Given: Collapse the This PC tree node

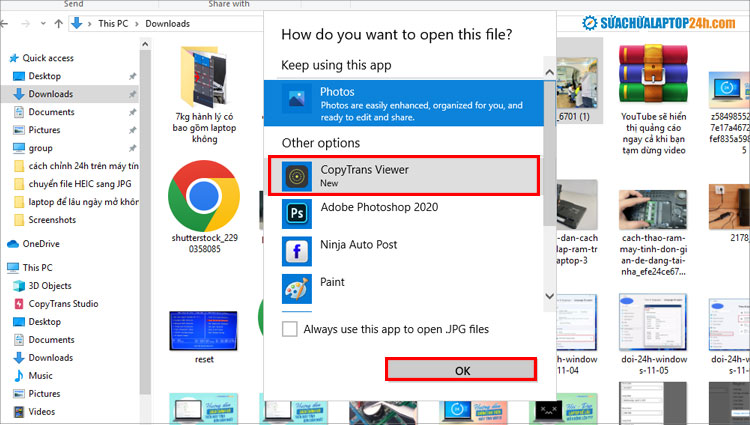Looking at the screenshot, I should pos(6,268).
